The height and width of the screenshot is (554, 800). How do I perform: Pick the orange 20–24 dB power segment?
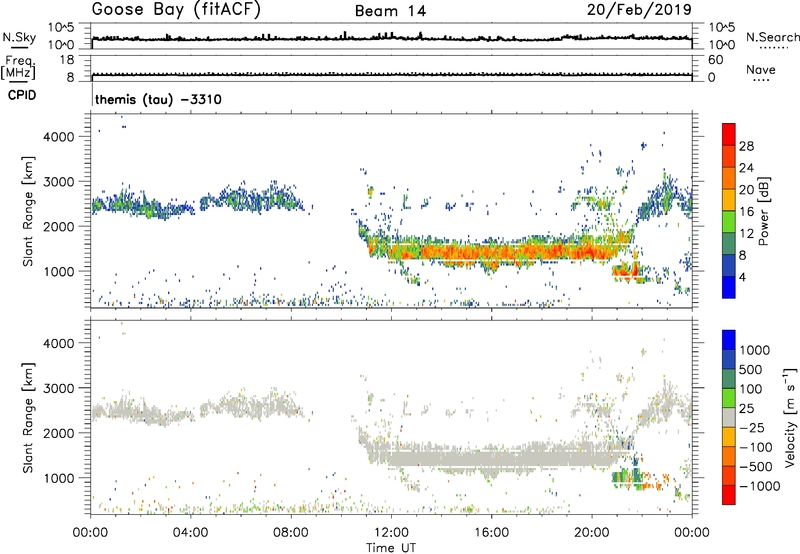coord(729,178)
